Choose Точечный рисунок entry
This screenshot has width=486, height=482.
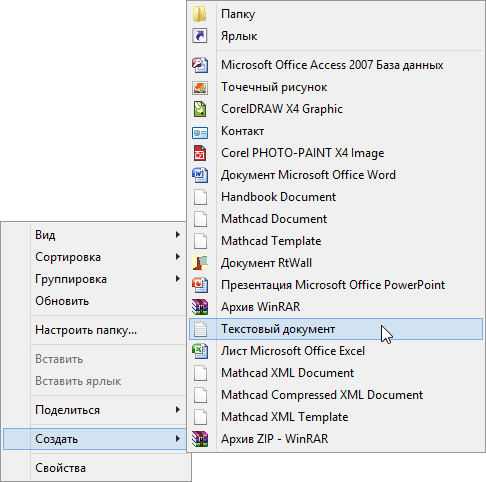pos(336,87)
